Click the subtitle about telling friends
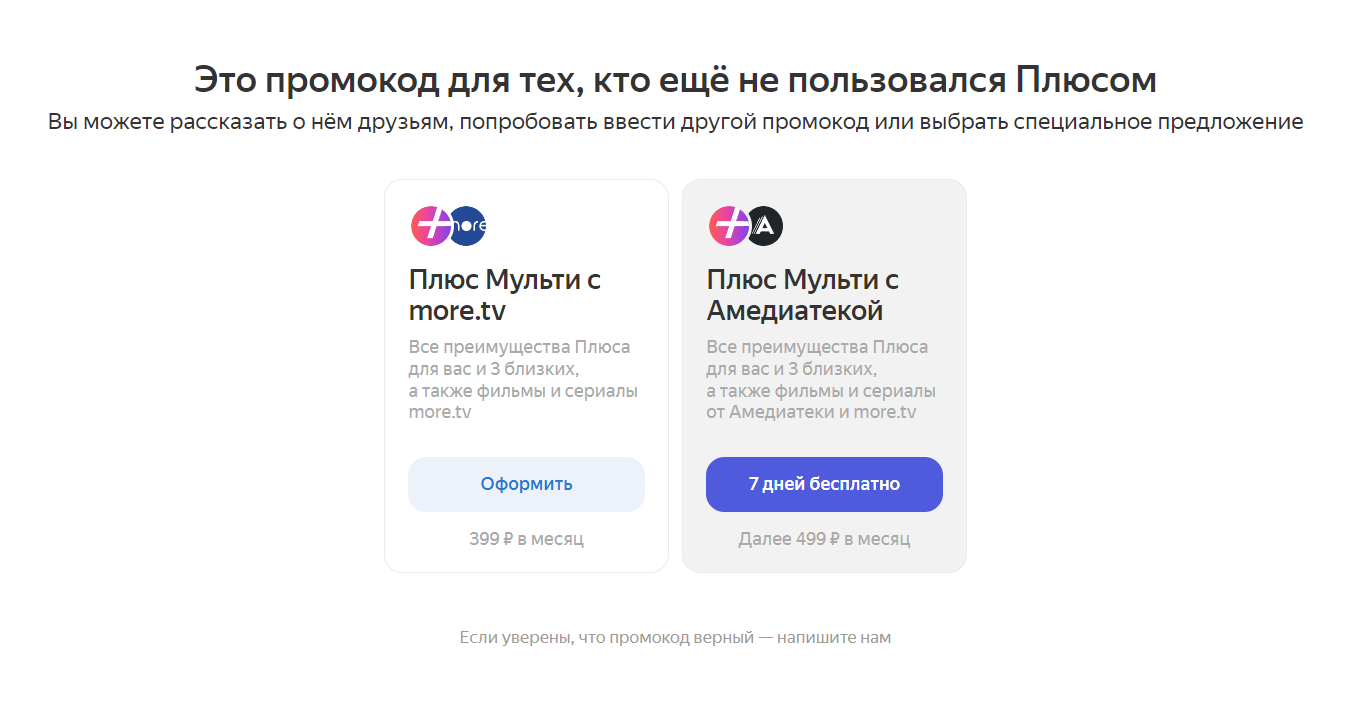The width and height of the screenshot is (1357, 702). point(675,122)
